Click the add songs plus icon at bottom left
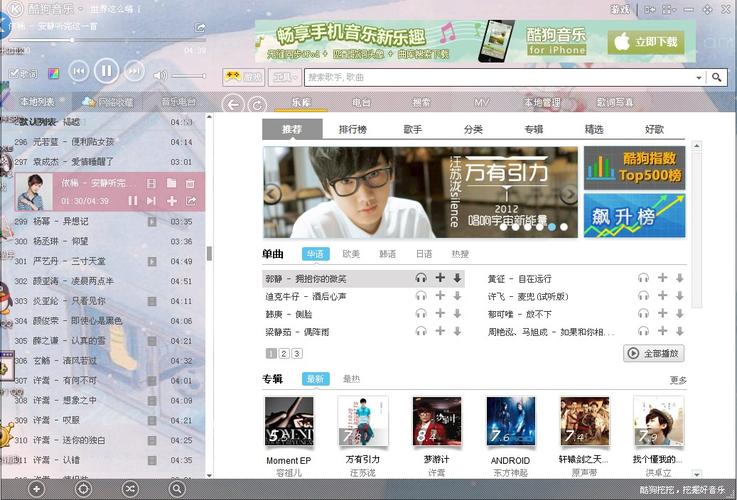 pyautogui.click(x=36, y=488)
